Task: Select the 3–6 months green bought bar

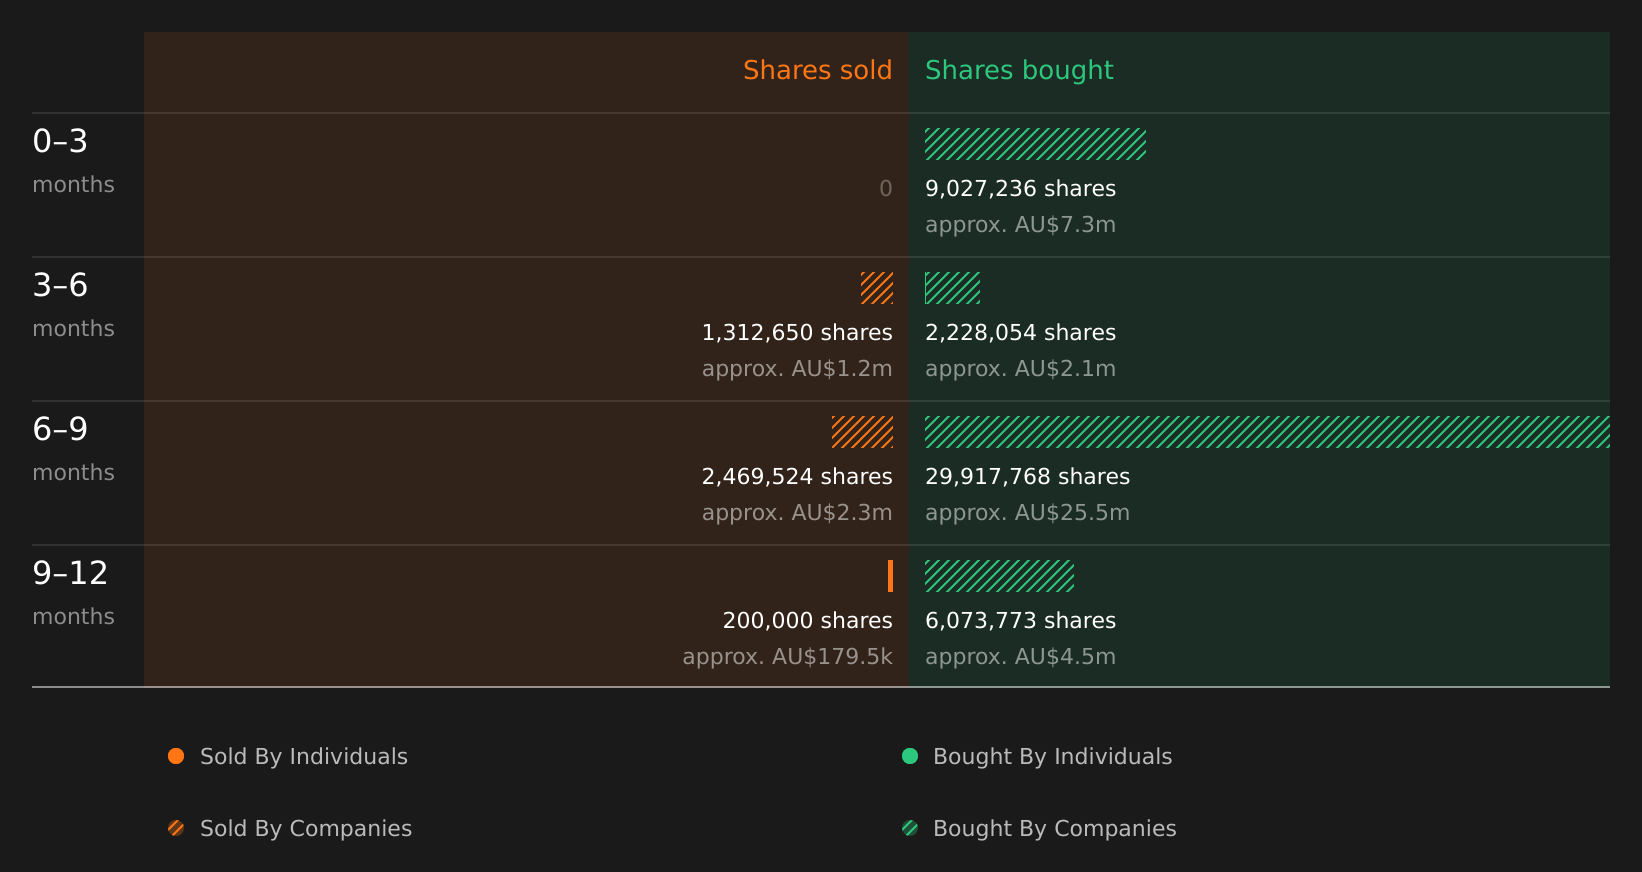Action: click(x=952, y=288)
